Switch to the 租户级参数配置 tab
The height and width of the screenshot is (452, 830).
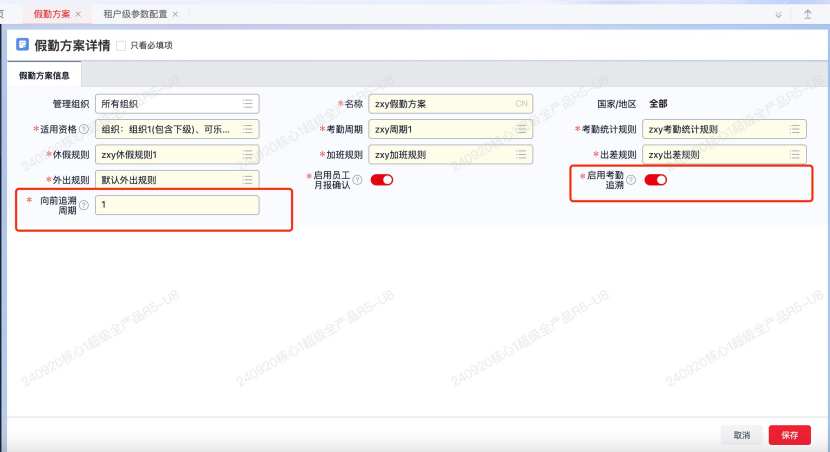135,14
